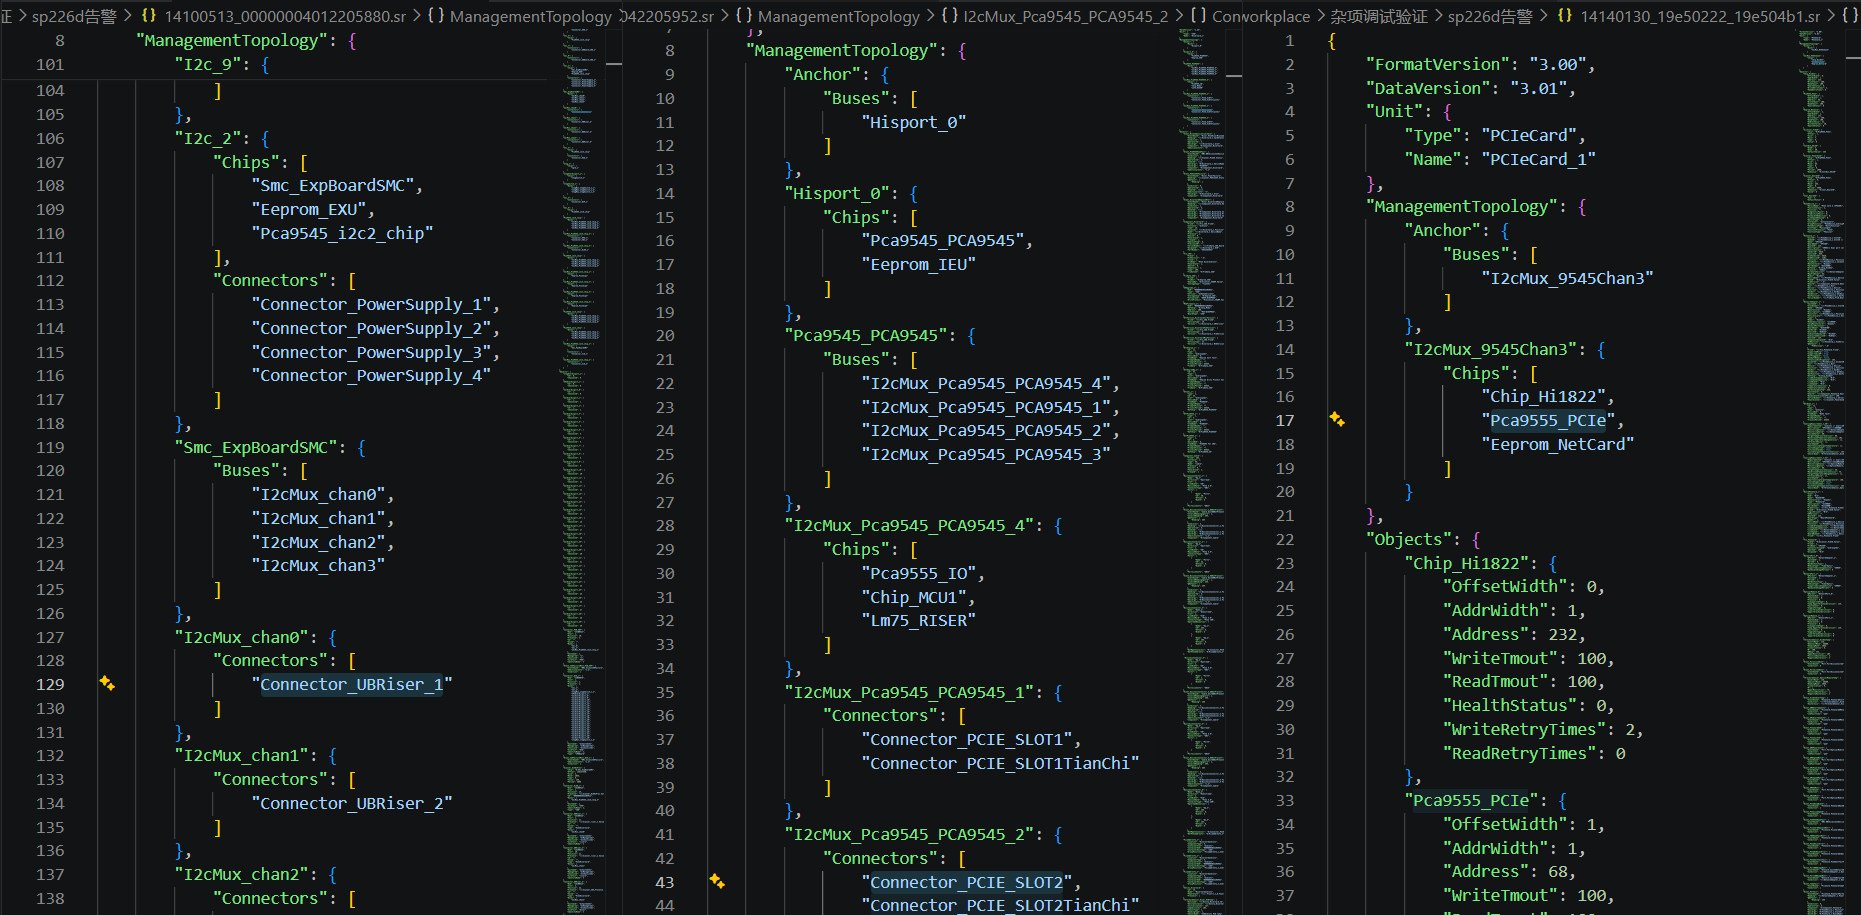Click line number 28 in the middle pane
The image size is (1861, 915).
point(665,525)
